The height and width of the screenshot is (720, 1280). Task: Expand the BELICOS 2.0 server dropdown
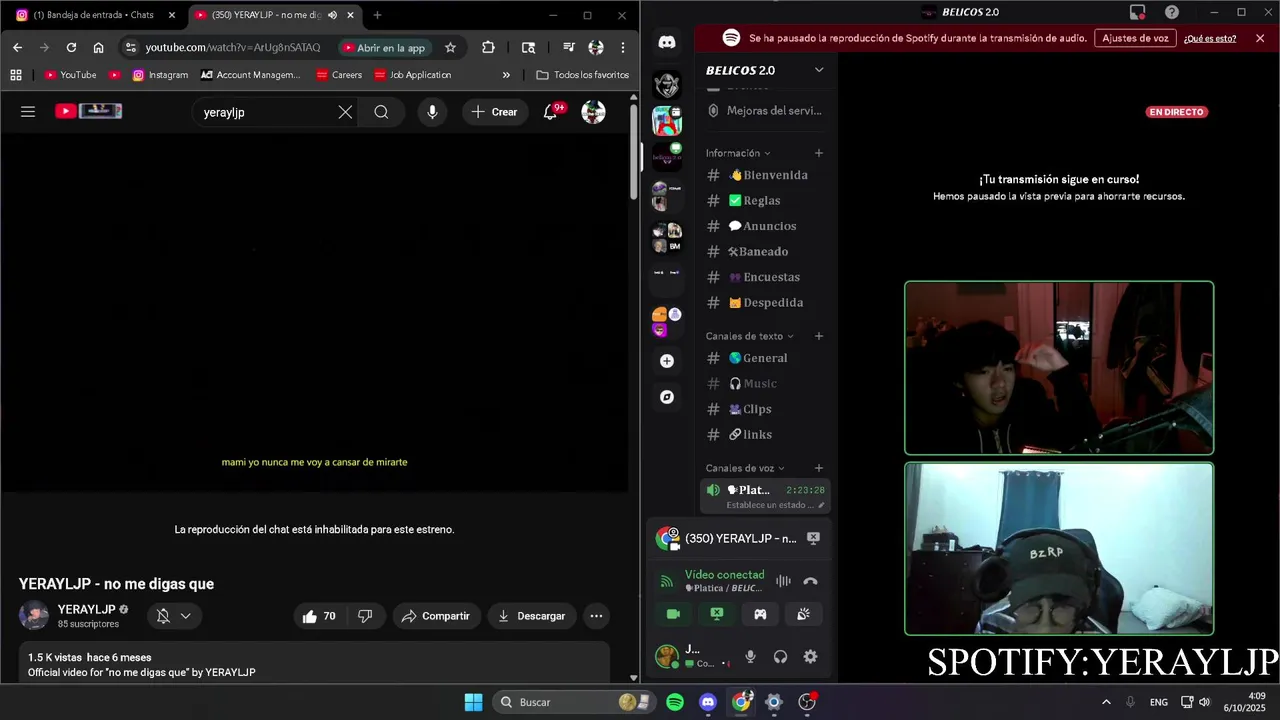point(819,70)
